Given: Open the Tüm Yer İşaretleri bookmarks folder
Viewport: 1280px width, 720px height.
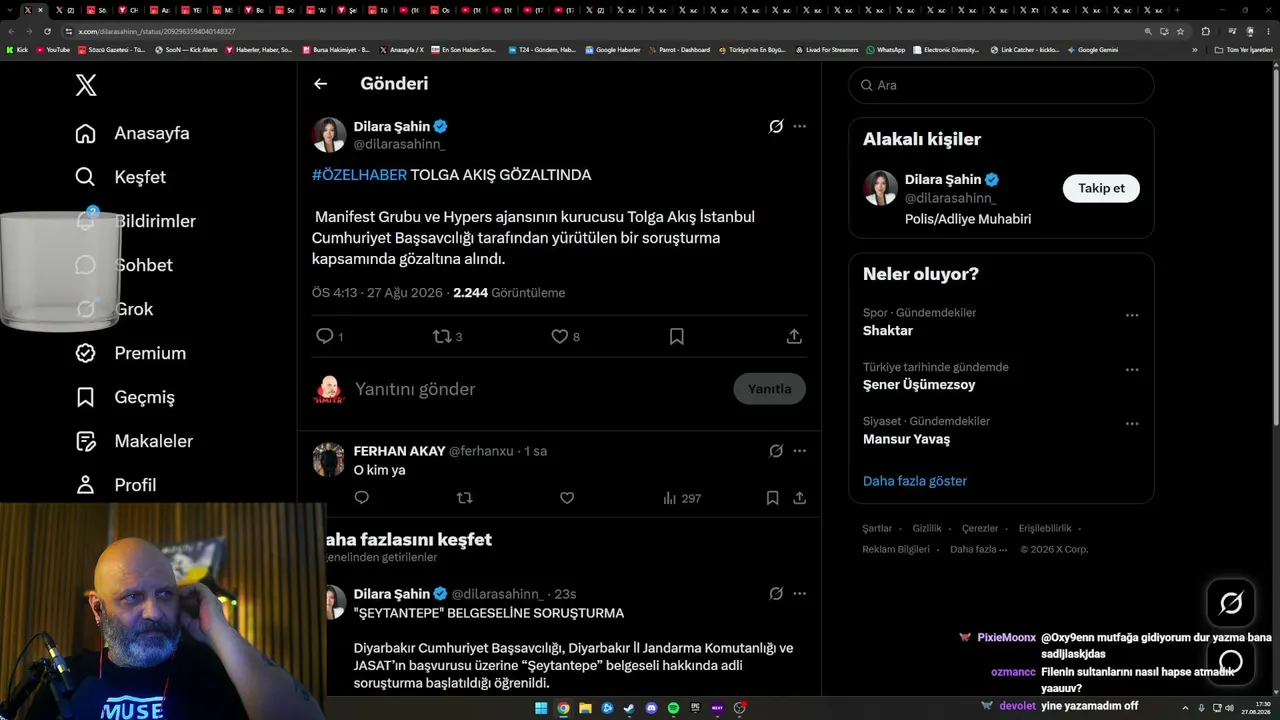Looking at the screenshot, I should click(x=1244, y=49).
